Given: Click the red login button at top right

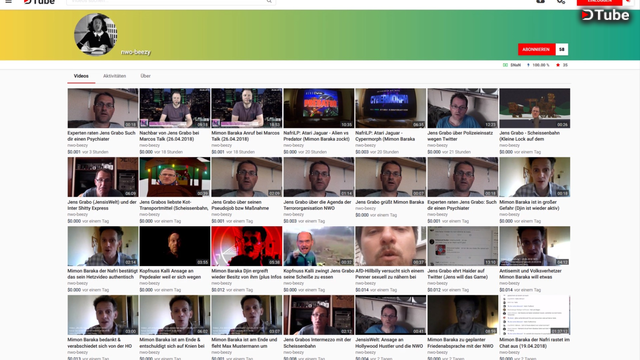Looking at the screenshot, I should [599, 2].
